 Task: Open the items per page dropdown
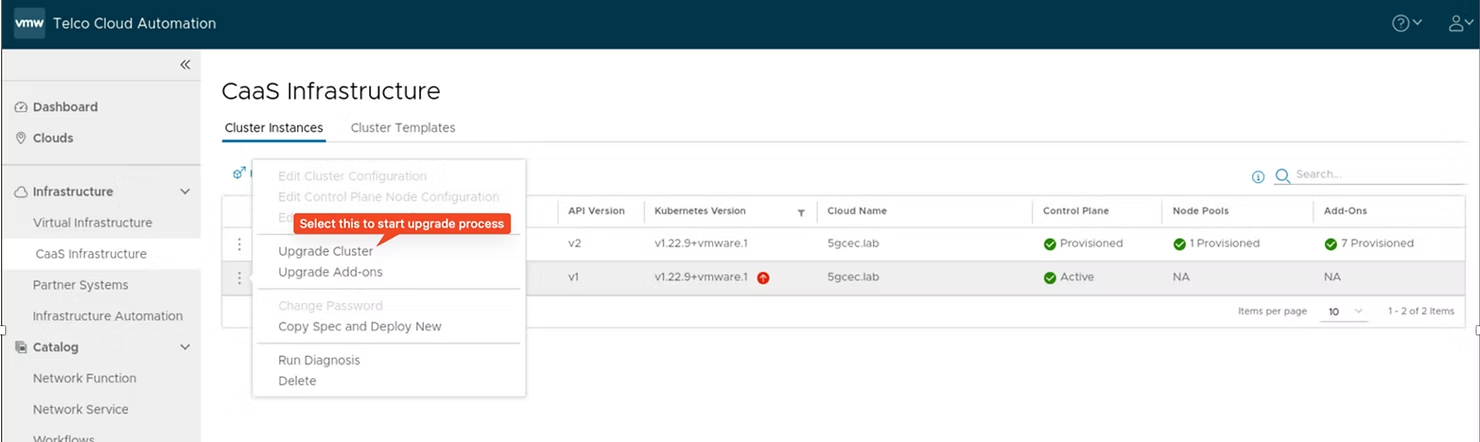coord(1345,312)
